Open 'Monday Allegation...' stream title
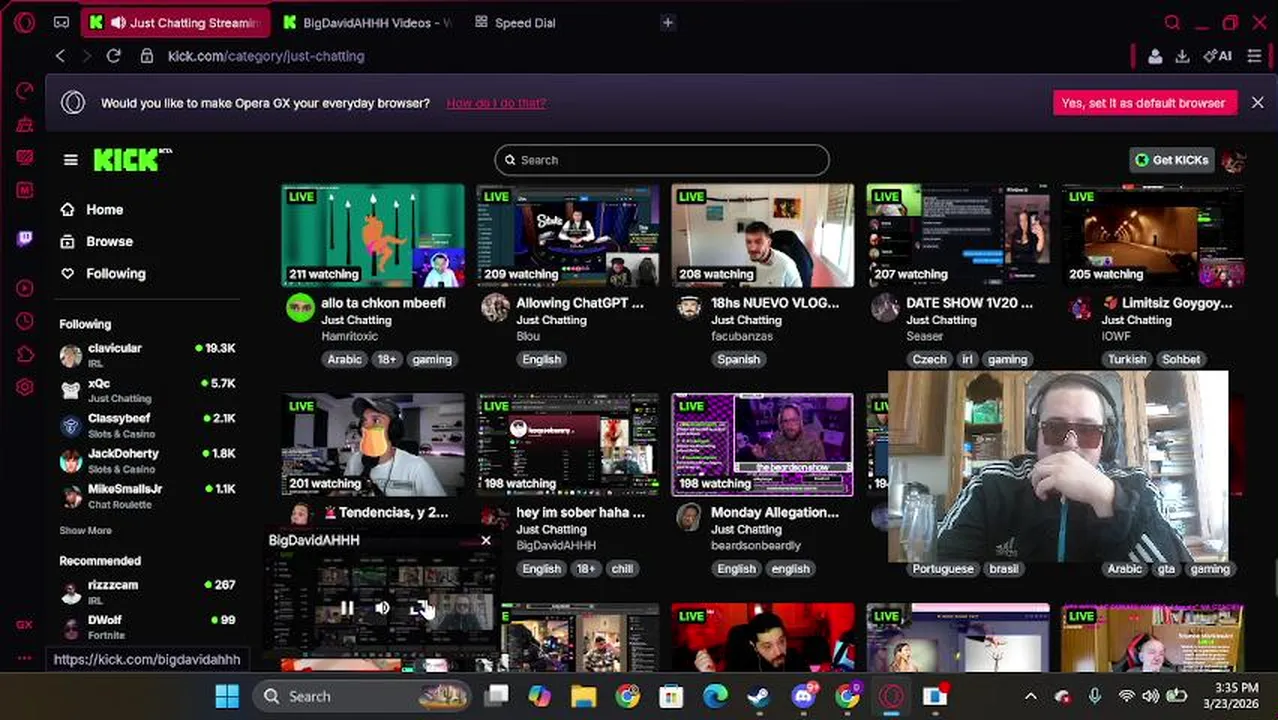 pos(775,512)
